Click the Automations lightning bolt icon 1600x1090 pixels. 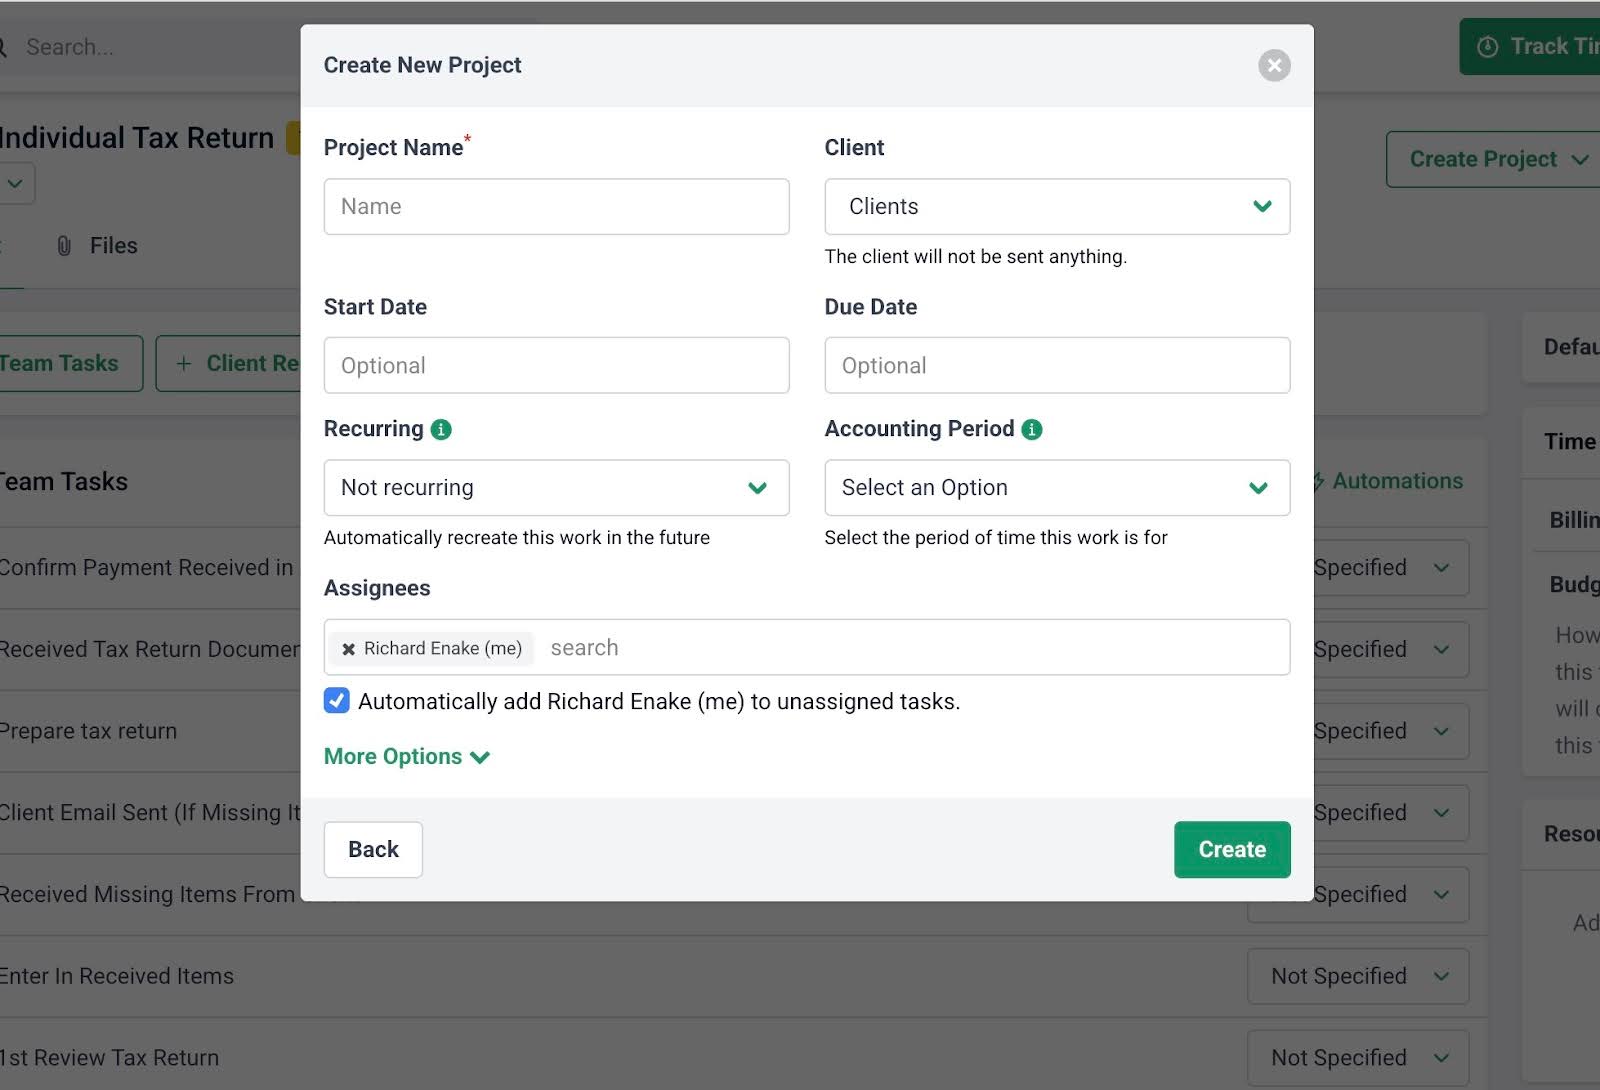point(1320,481)
